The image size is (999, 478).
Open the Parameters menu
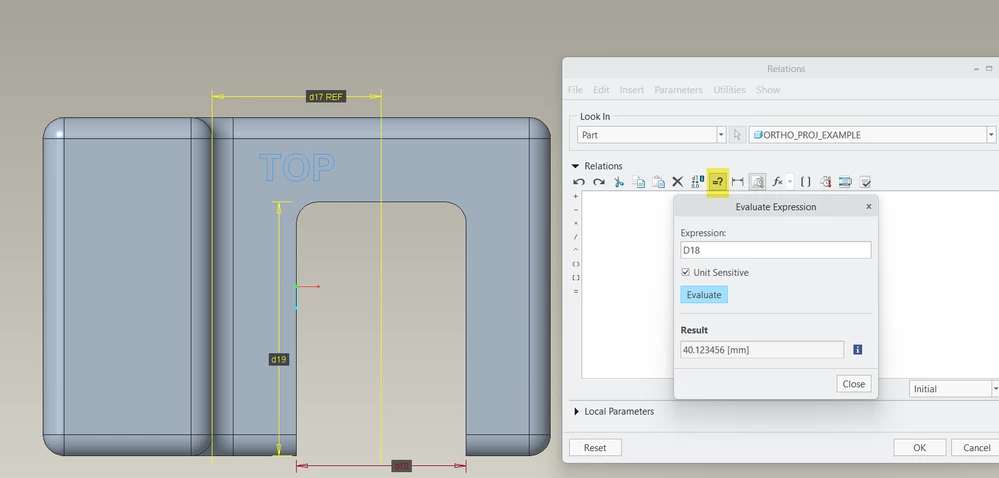point(679,90)
